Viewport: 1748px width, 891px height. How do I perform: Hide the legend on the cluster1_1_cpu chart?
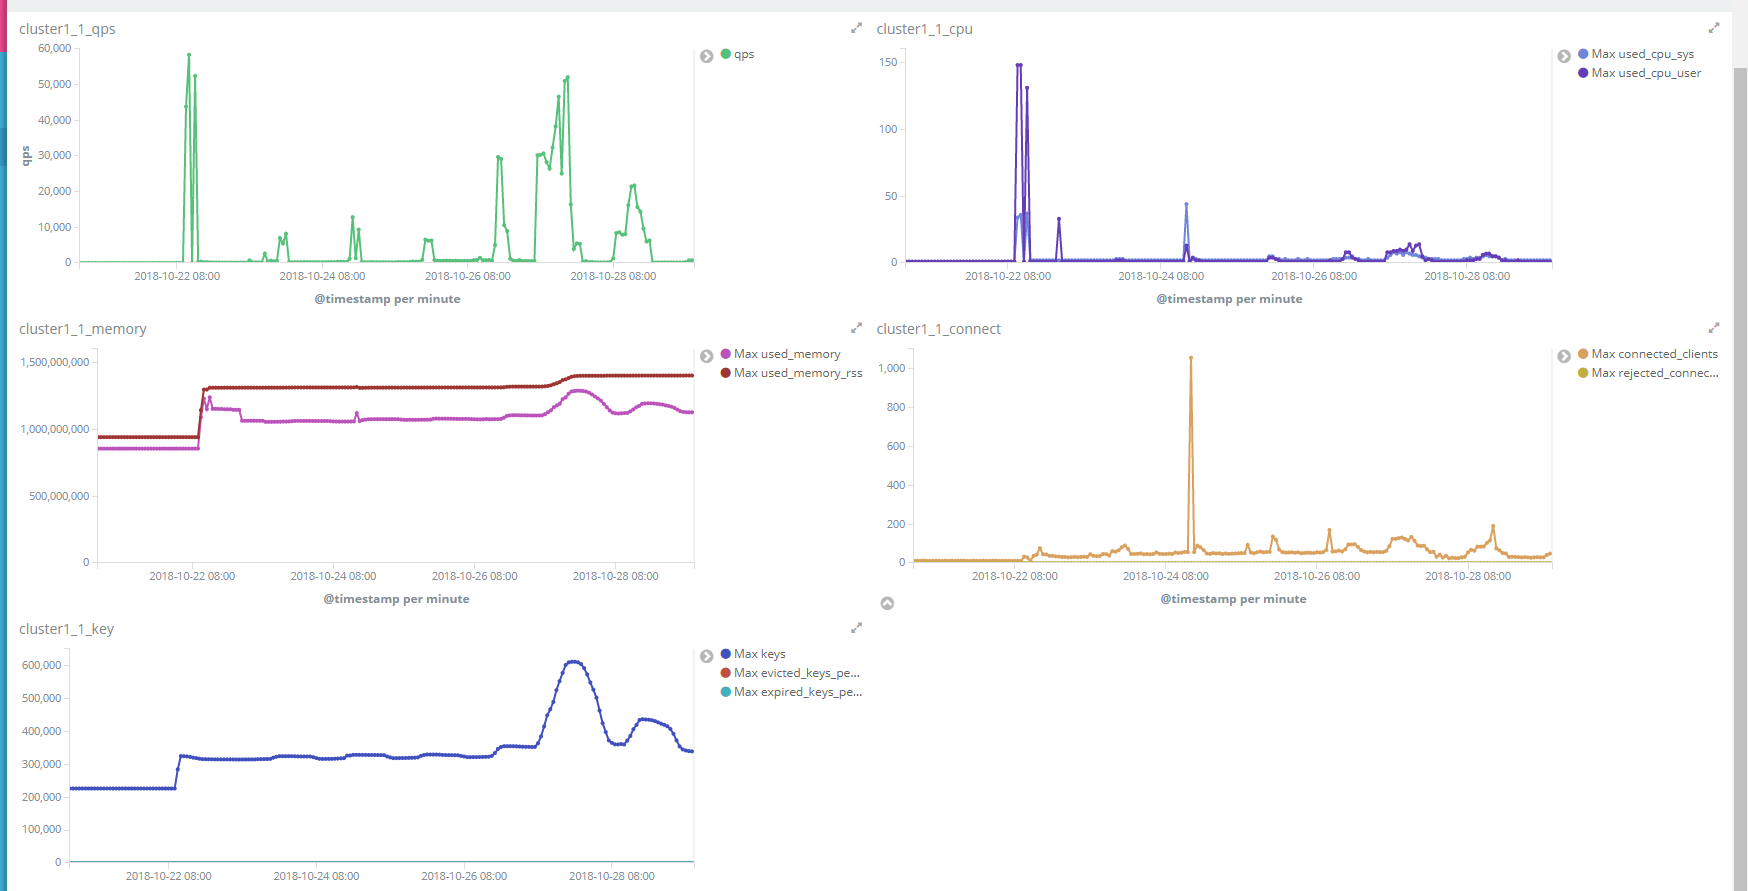[1564, 56]
